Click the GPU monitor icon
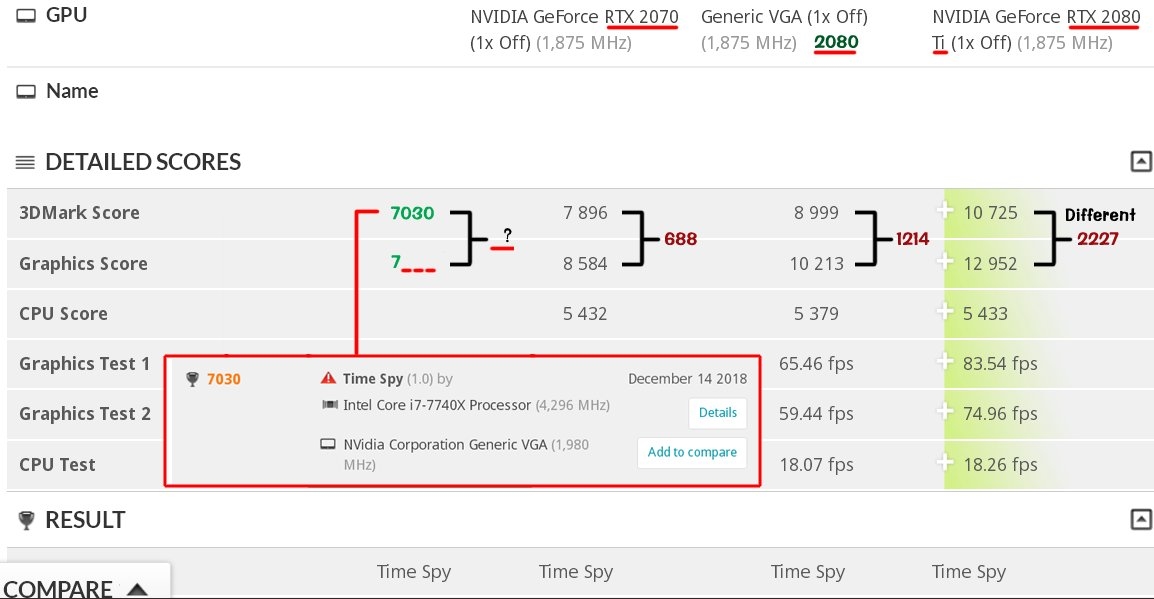This screenshot has height=599, width=1154. coord(26,16)
